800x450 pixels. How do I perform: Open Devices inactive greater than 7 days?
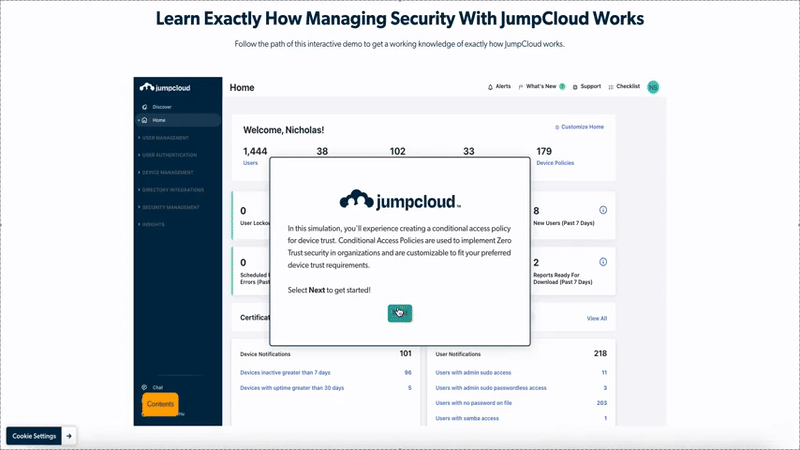point(285,372)
